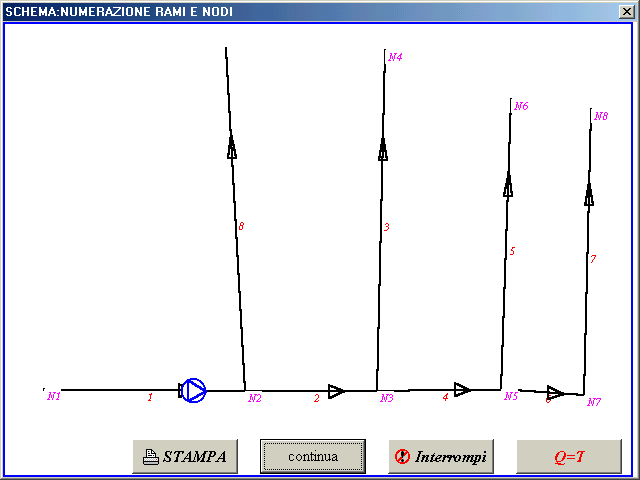
Task: Click the flow arrow near node N7
Action: 556,393
